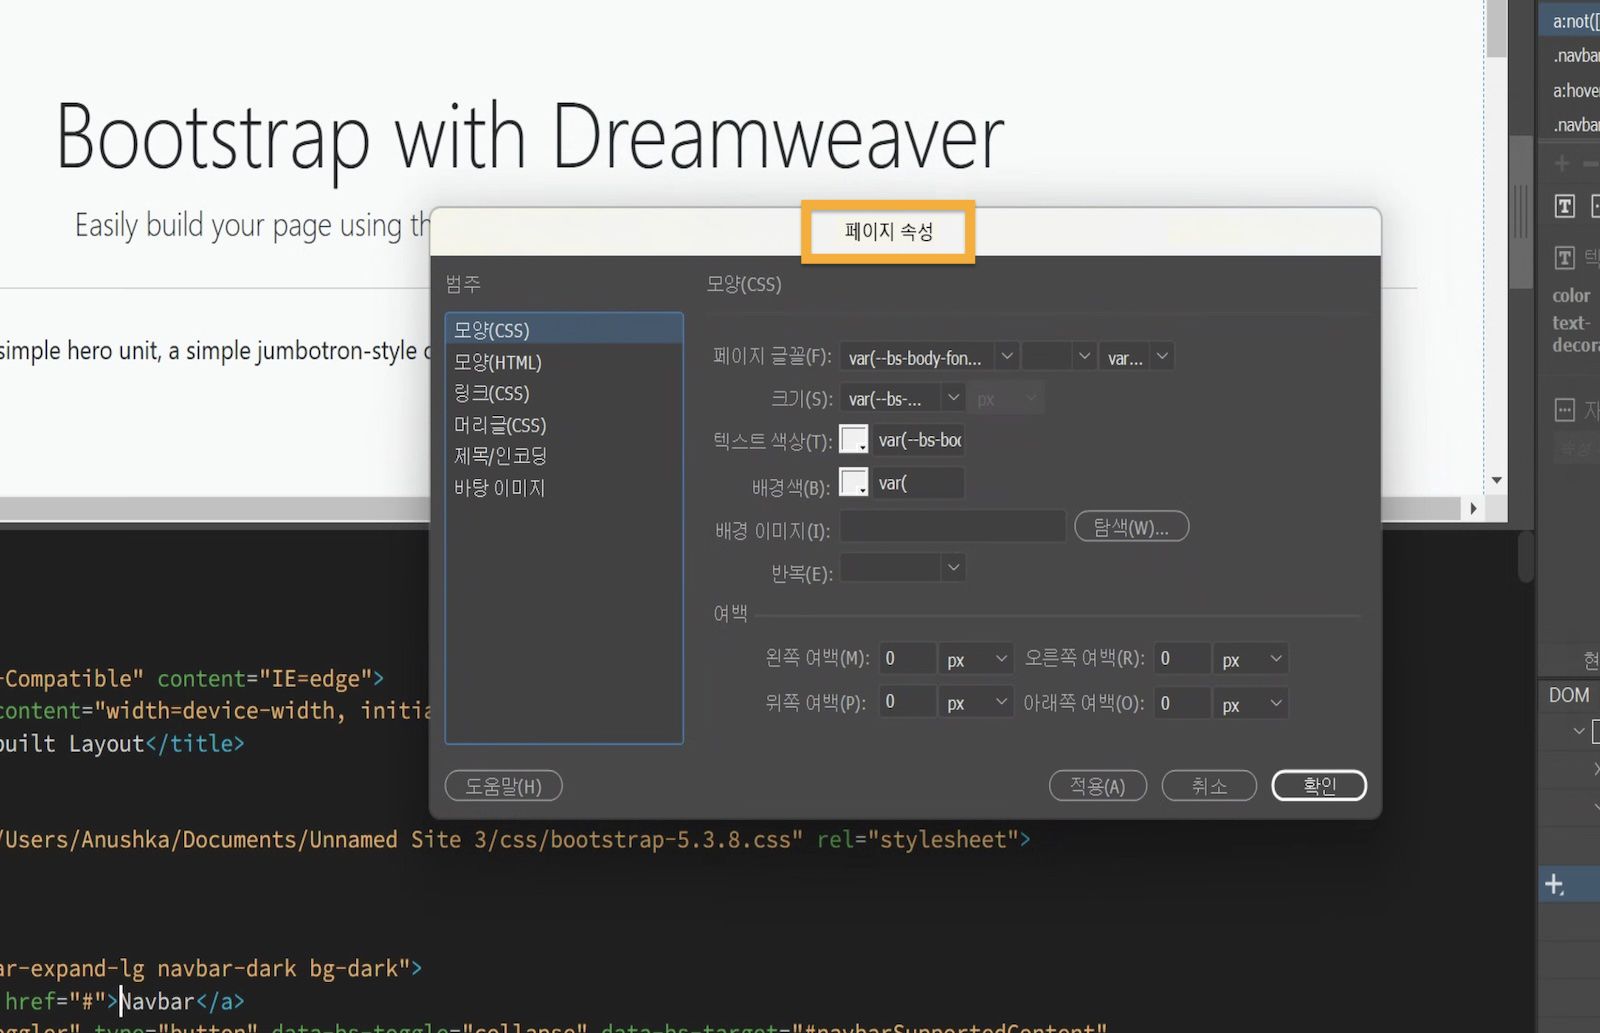This screenshot has height=1033, width=1600.
Task: Select the 모양(CSS) category
Action: point(564,330)
